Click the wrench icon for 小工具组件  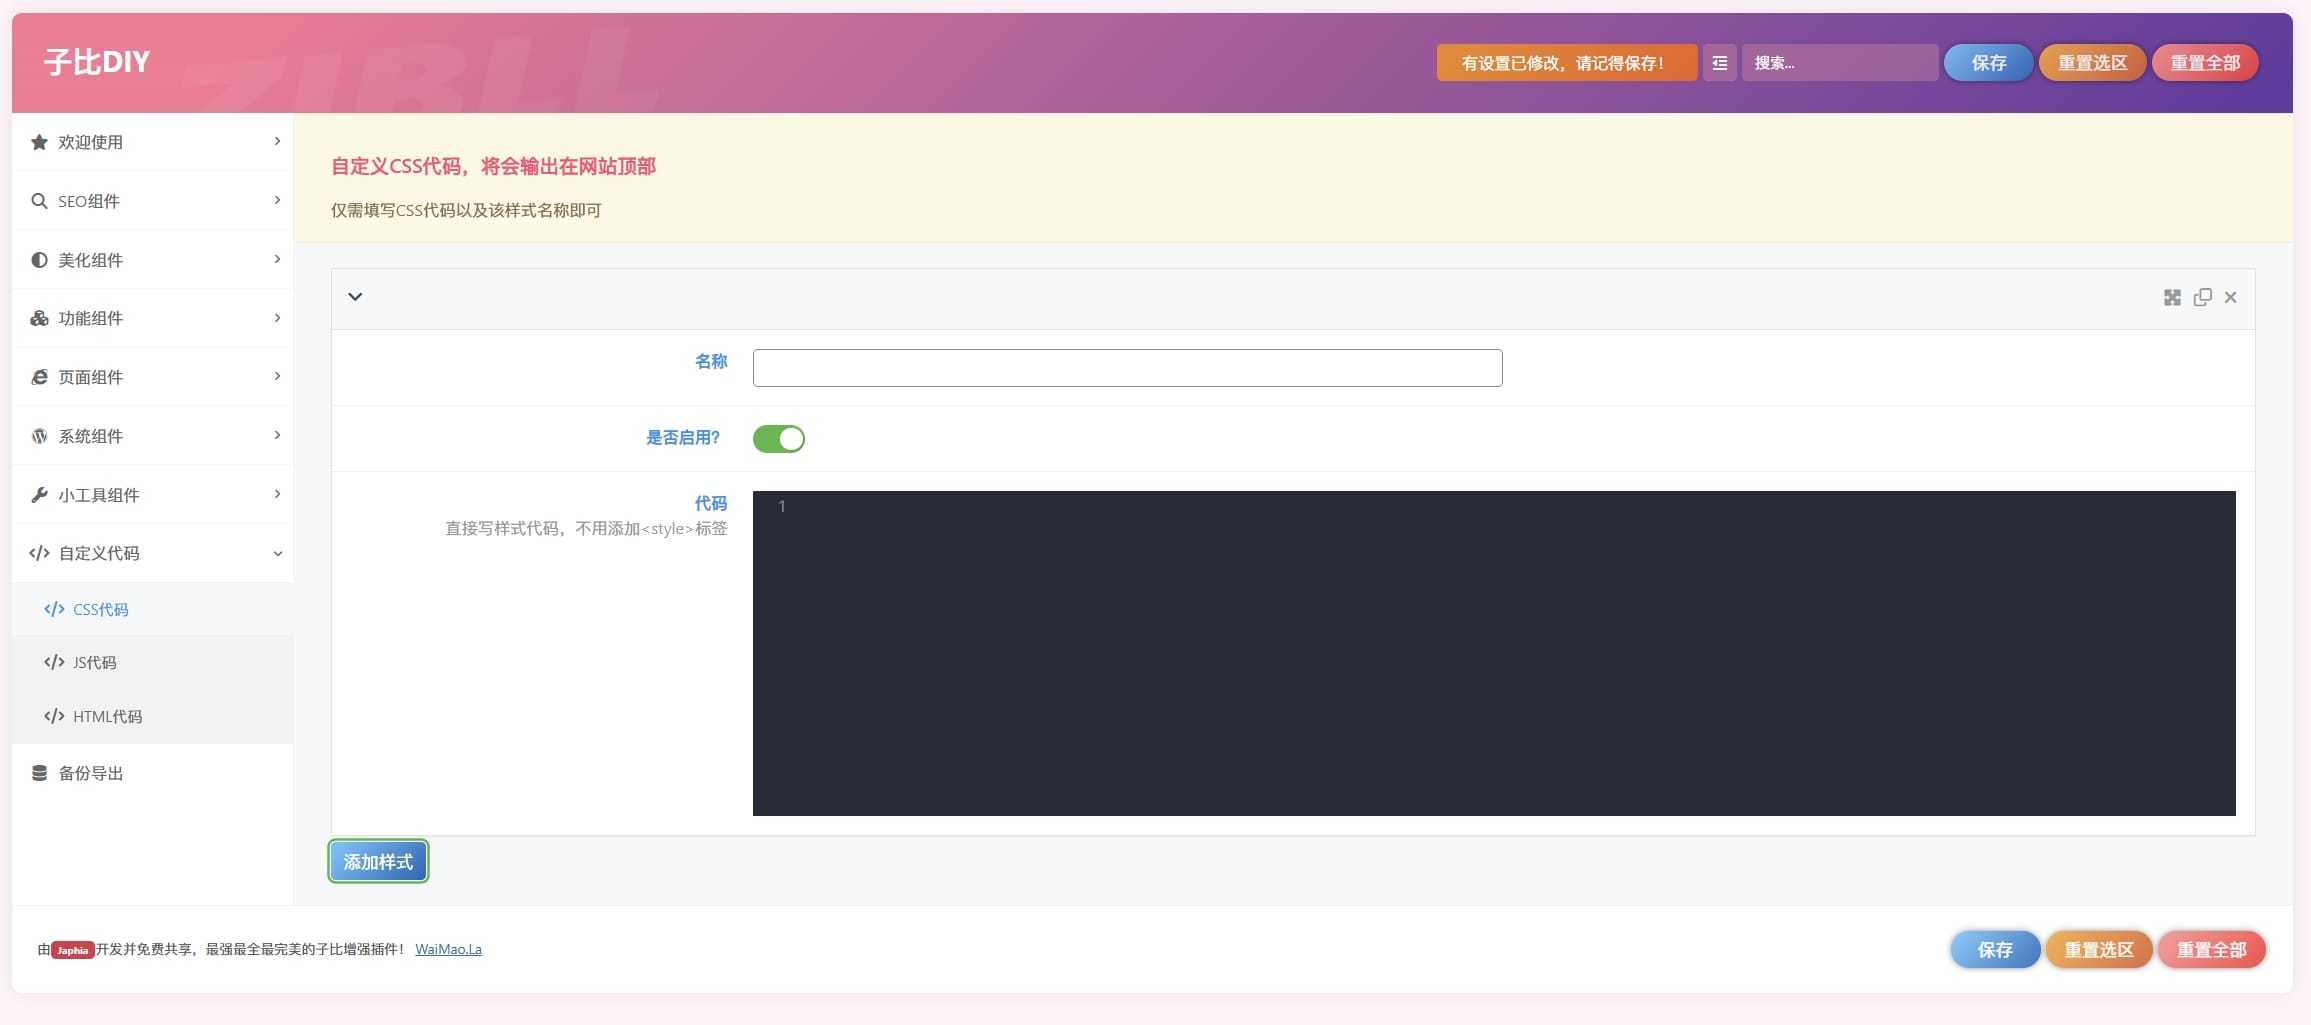tap(39, 495)
